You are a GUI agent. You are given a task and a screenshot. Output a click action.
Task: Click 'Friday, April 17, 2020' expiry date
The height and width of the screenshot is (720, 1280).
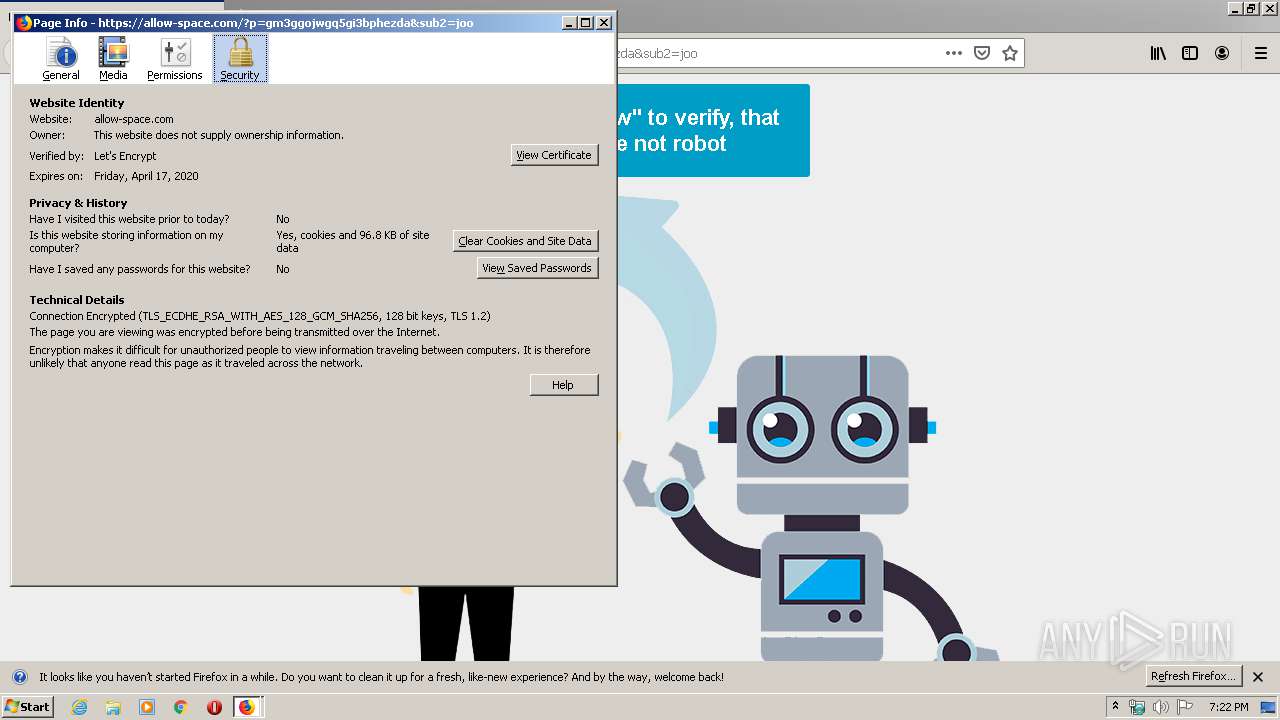(x=146, y=176)
